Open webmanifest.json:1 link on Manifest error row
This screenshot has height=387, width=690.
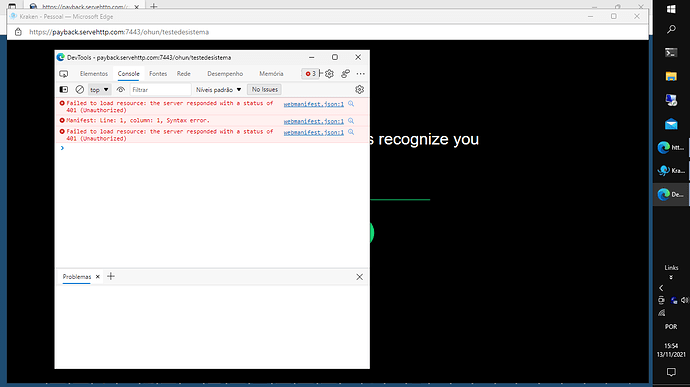[x=313, y=121]
